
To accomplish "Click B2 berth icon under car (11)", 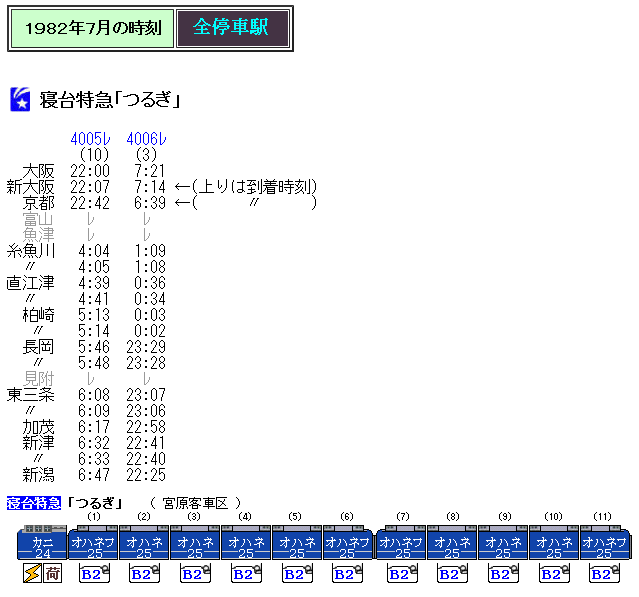I will 604,573.
